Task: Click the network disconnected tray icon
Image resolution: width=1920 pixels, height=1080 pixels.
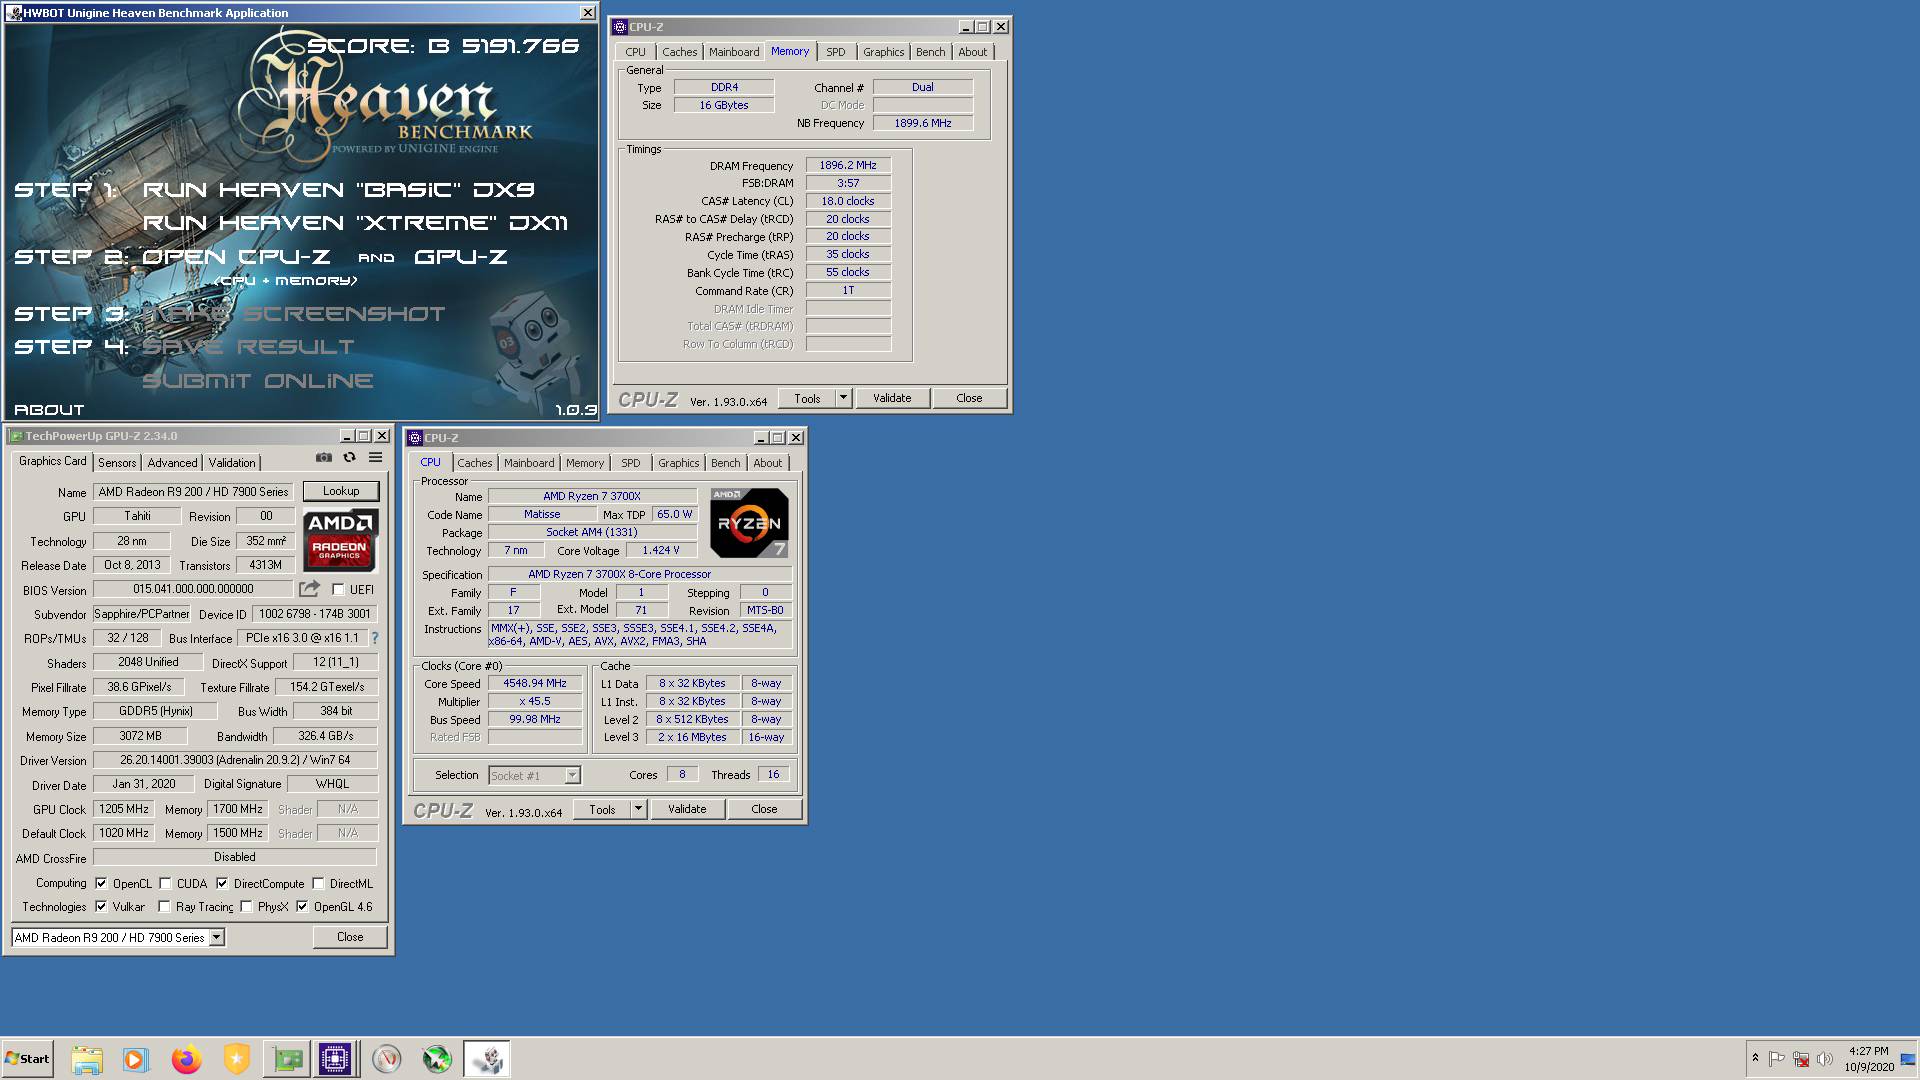Action: point(1801,1059)
